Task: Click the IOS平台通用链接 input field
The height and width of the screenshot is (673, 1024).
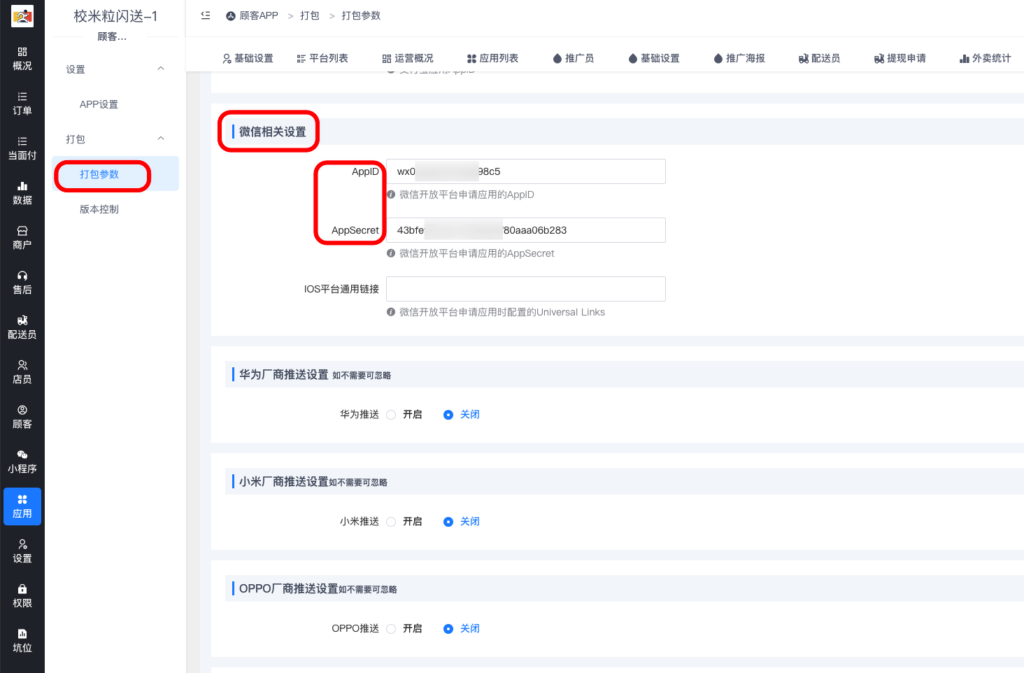Action: pyautogui.click(x=525, y=289)
